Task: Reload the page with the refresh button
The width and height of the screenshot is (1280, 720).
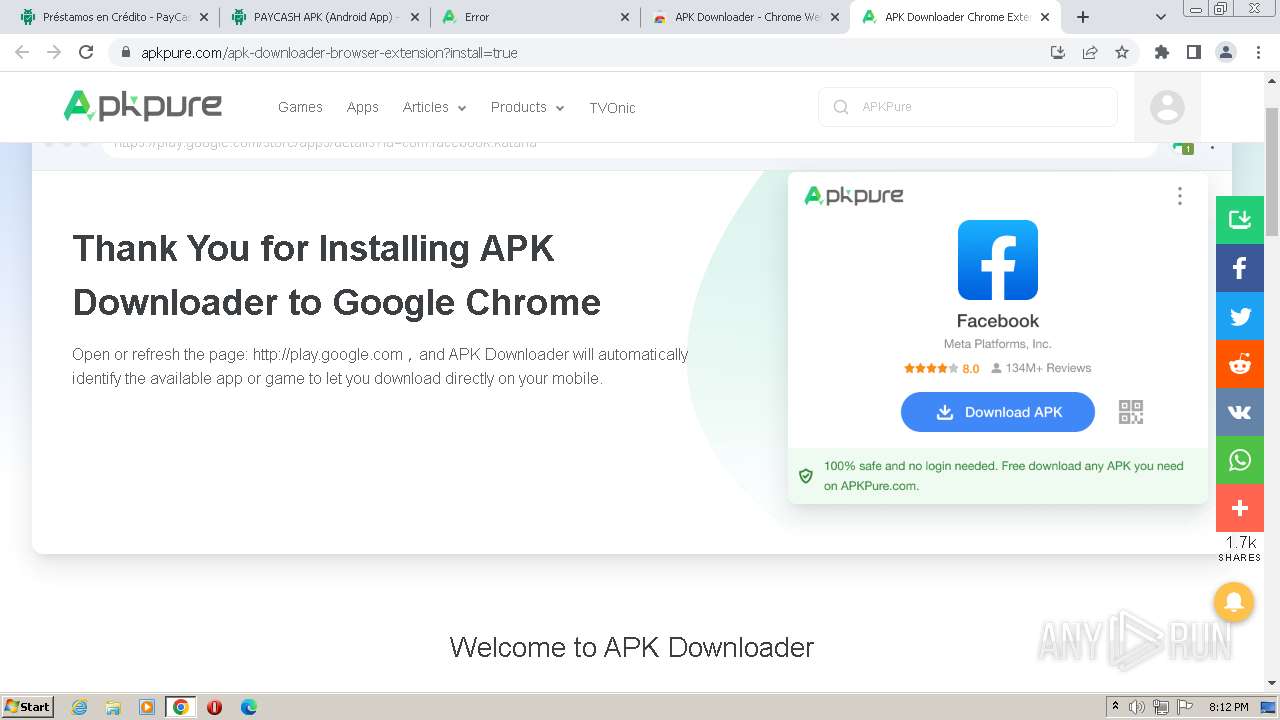Action: [86, 52]
